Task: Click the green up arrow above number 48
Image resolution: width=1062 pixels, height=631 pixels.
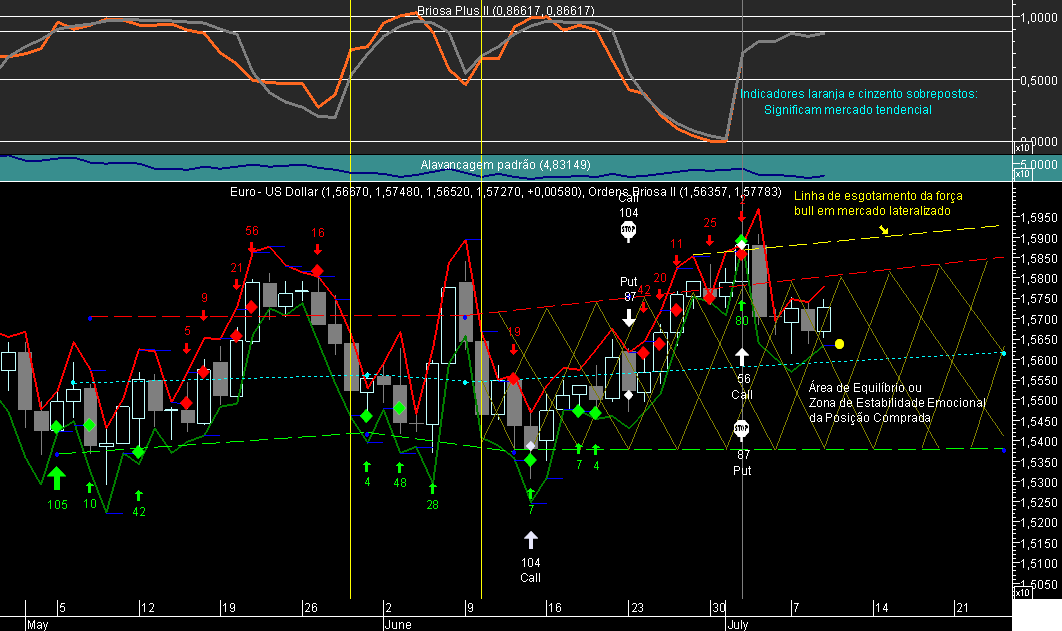Action: pyautogui.click(x=400, y=467)
